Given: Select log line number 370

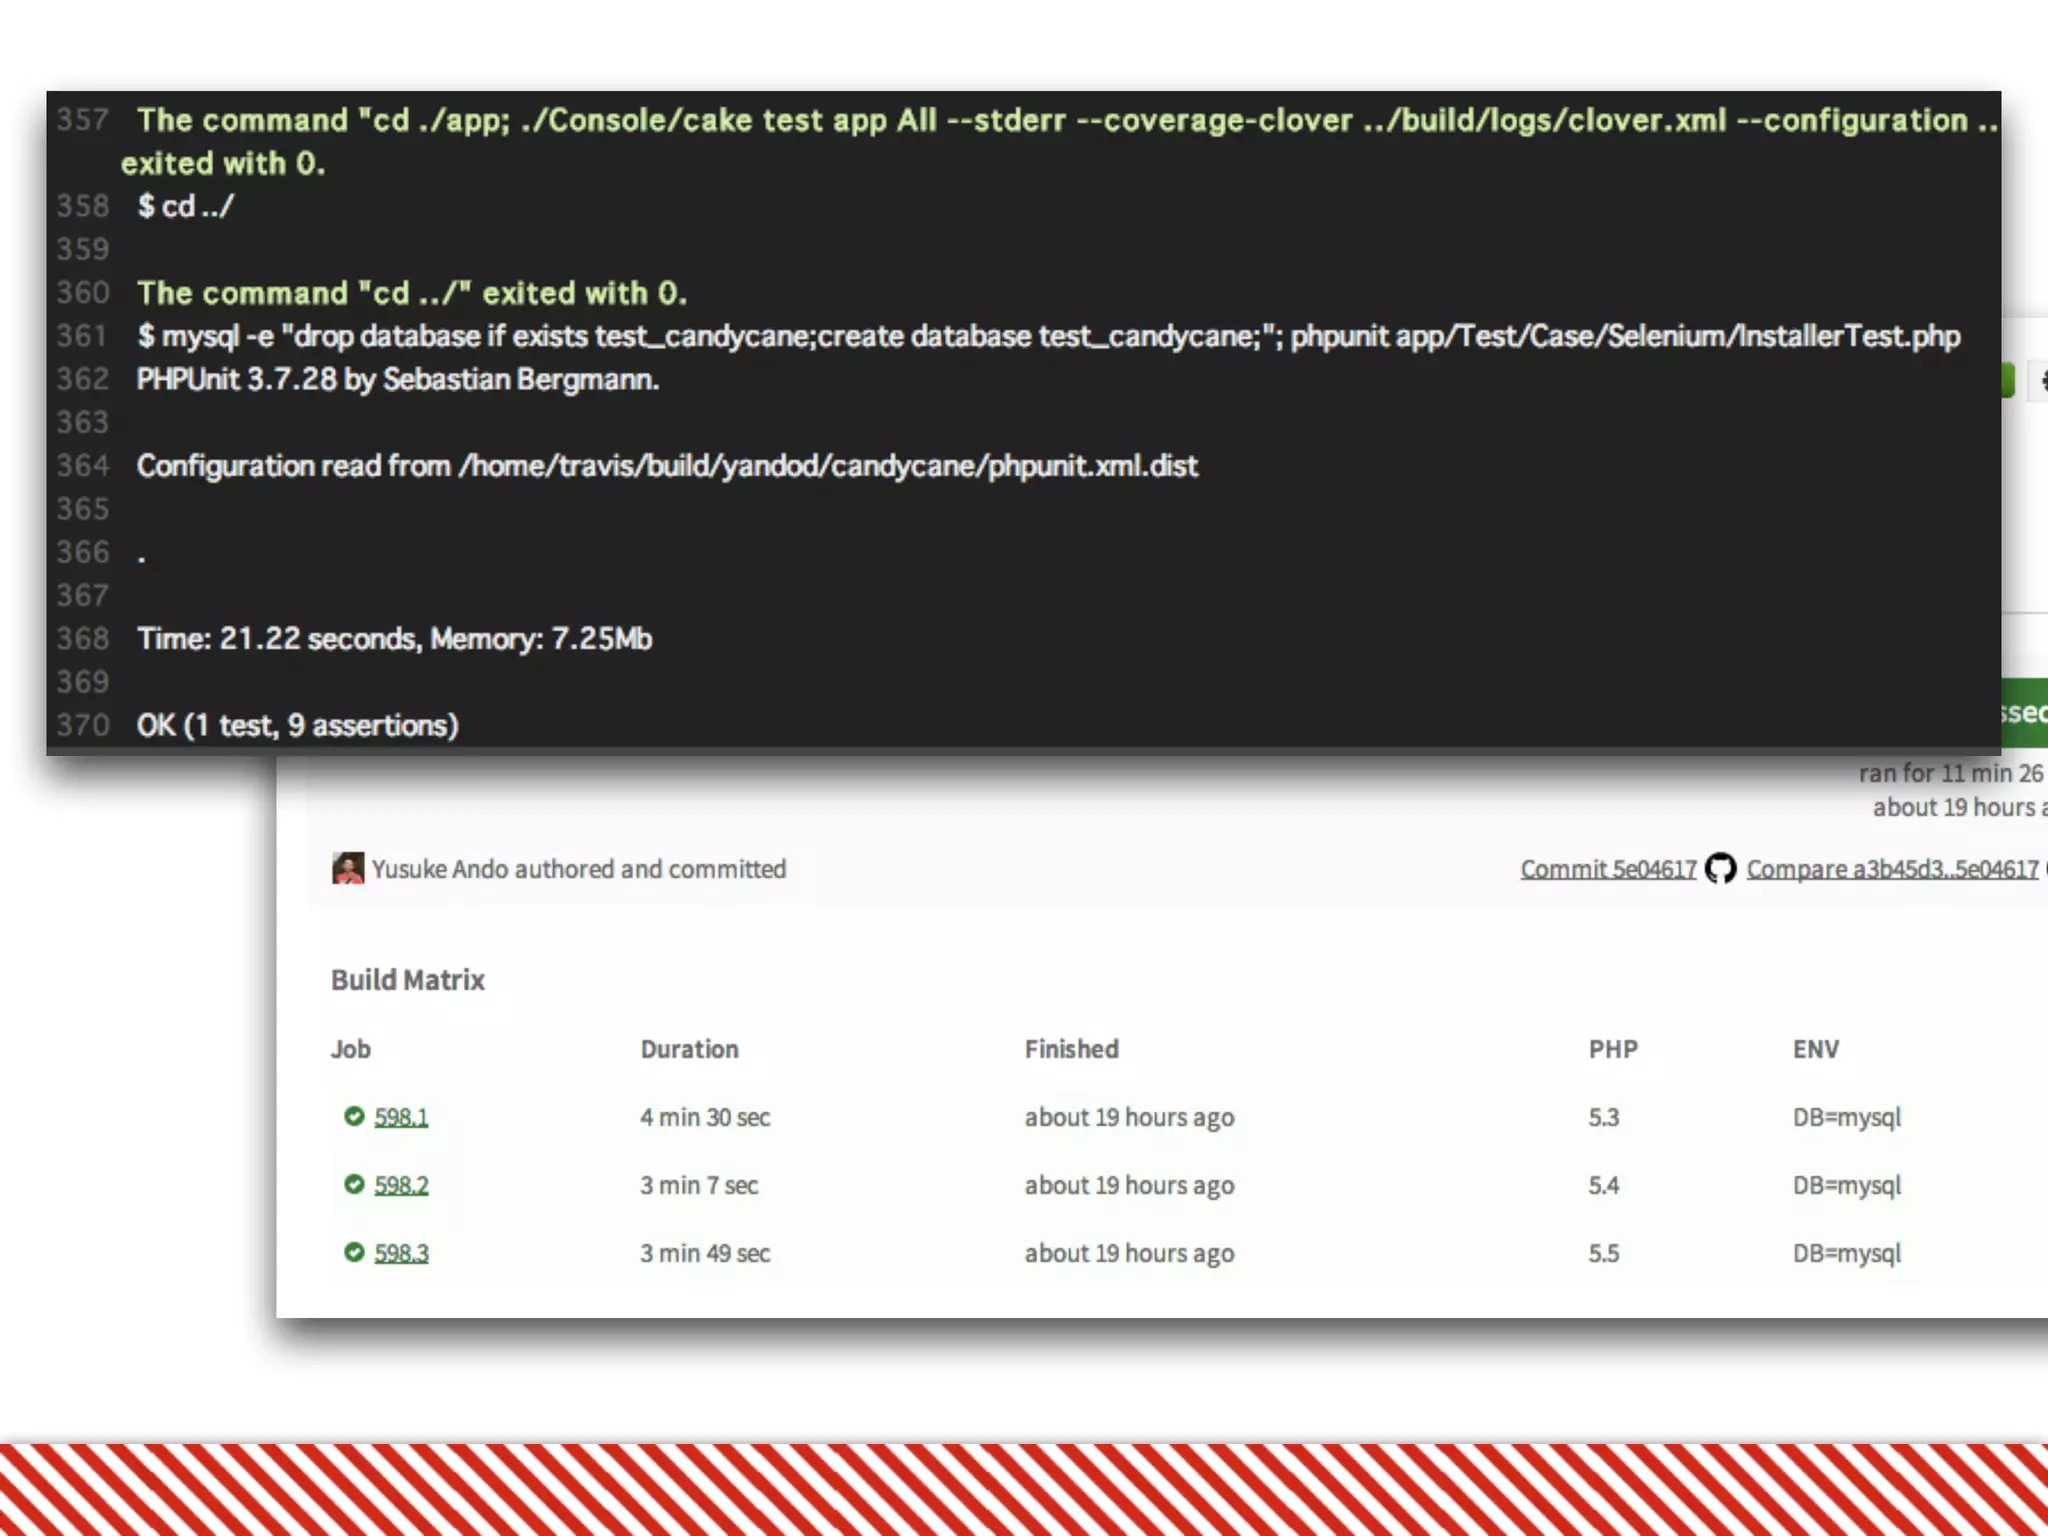Looking at the screenshot, I should pyautogui.click(x=82, y=725).
